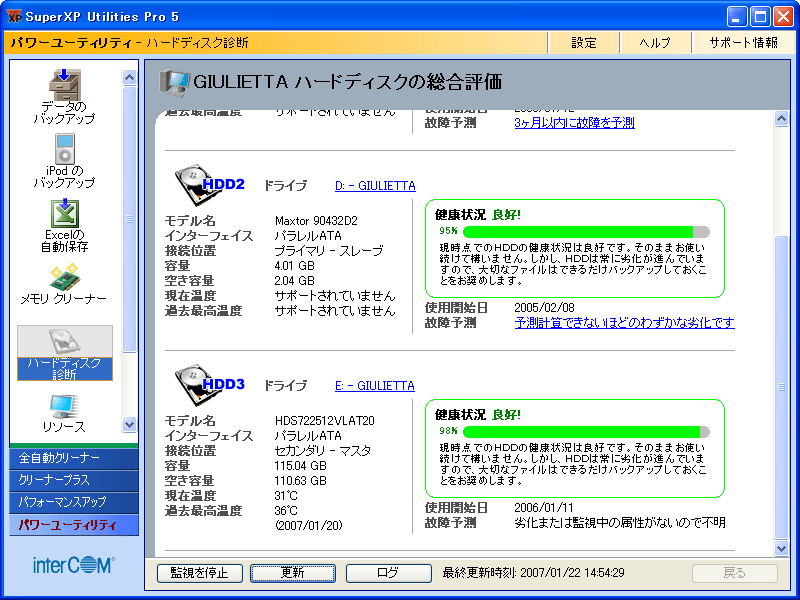This screenshot has height=600, width=800.
Task: Click the HDD3 free space 110.63 GB
Action: pyautogui.click(x=301, y=481)
